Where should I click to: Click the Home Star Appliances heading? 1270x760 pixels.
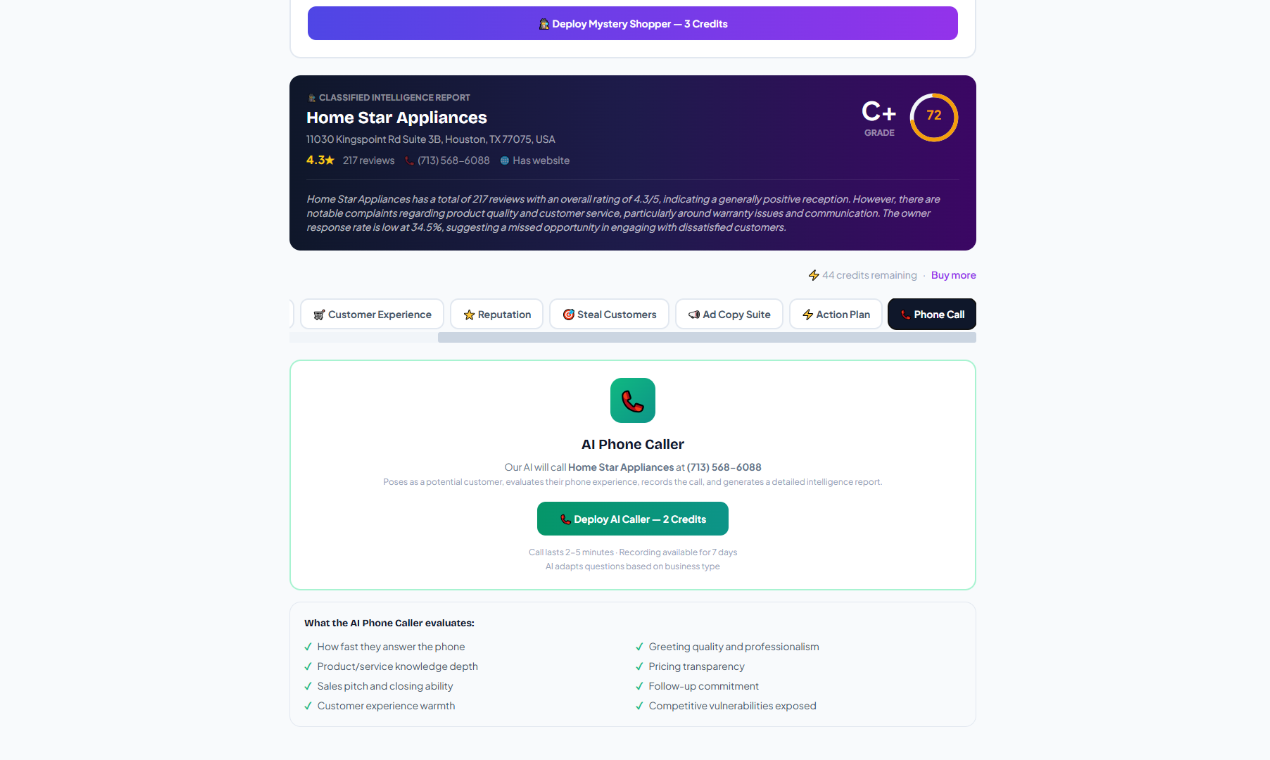point(397,118)
